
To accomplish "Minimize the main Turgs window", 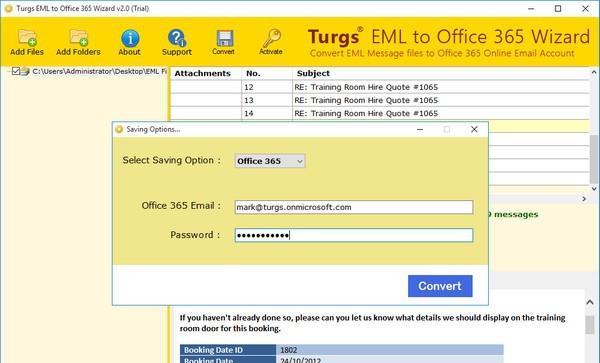I will [x=531, y=8].
